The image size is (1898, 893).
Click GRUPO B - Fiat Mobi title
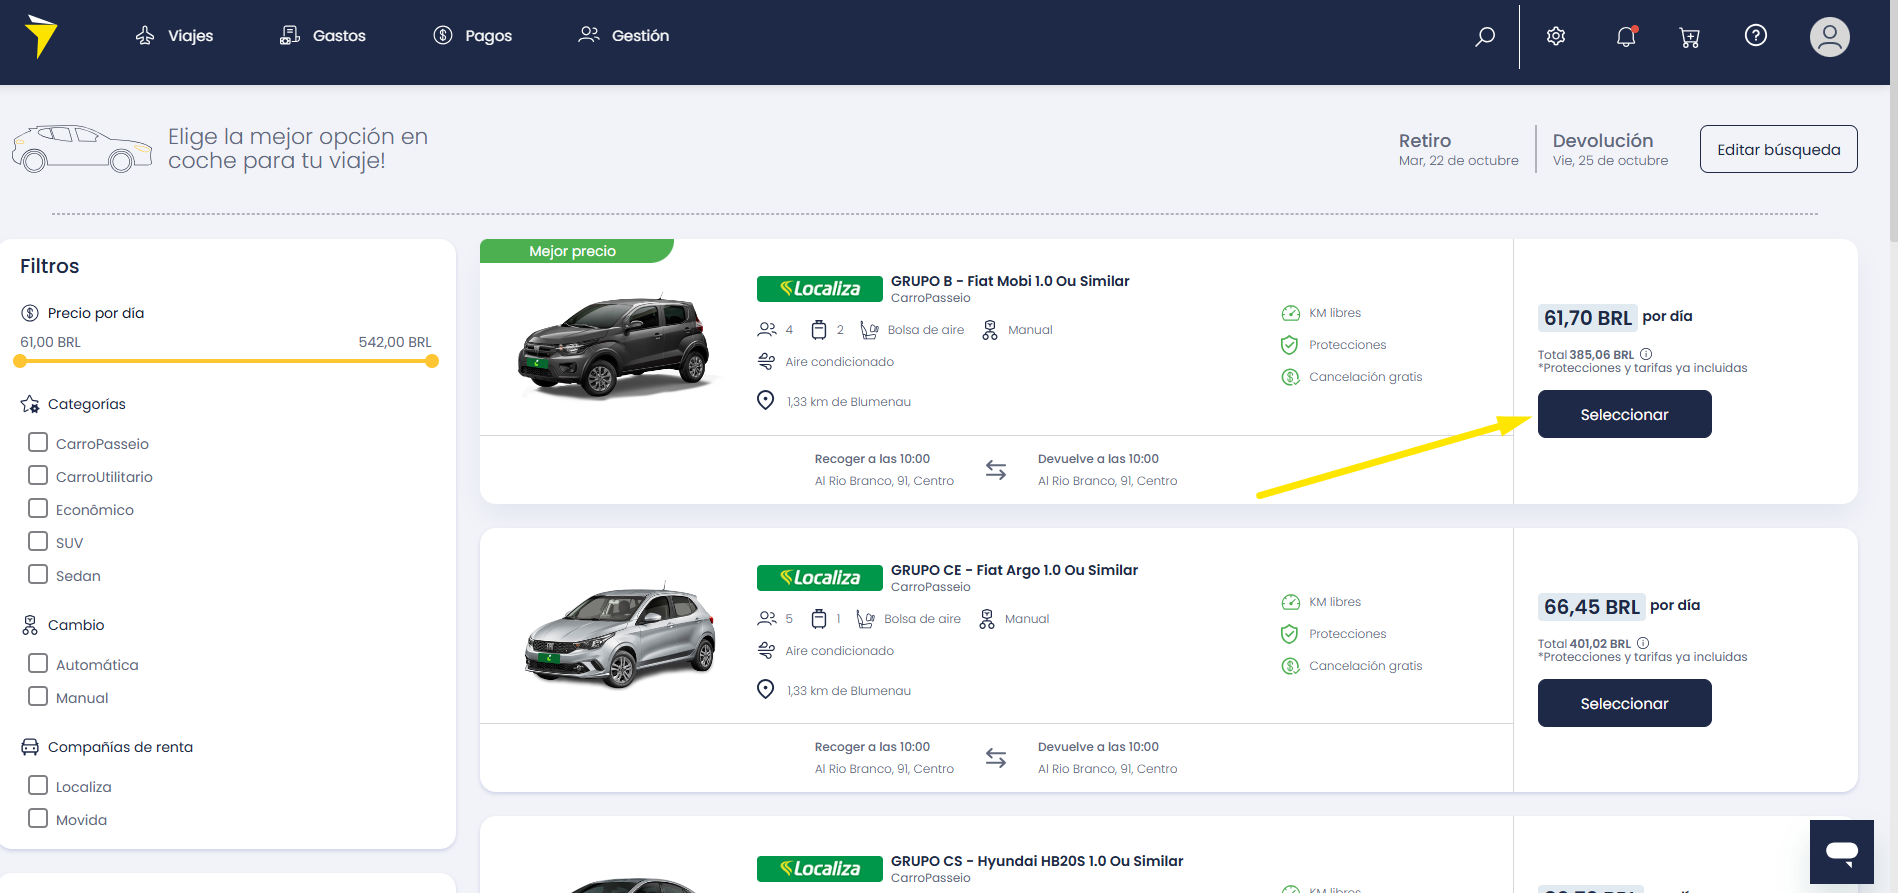coord(1010,281)
